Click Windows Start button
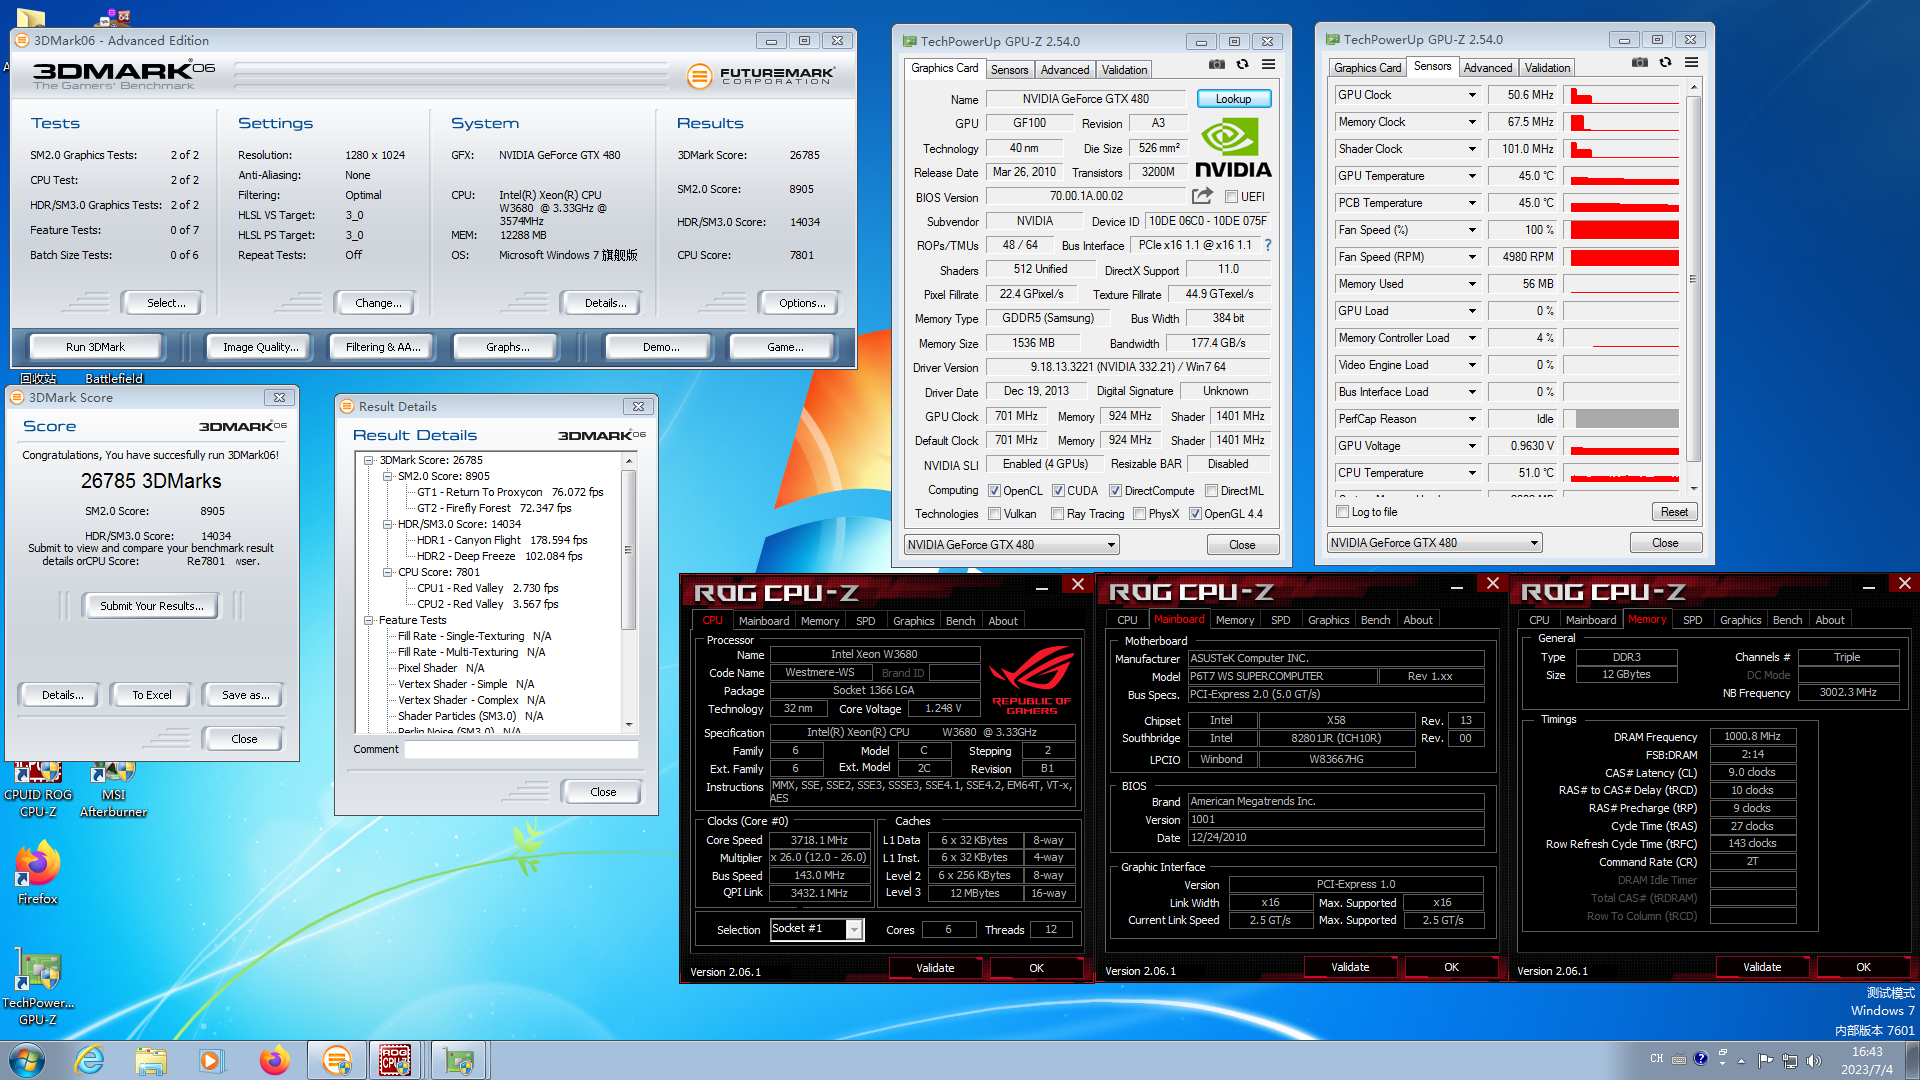Viewport: 1920px width, 1080px height. [27, 1060]
